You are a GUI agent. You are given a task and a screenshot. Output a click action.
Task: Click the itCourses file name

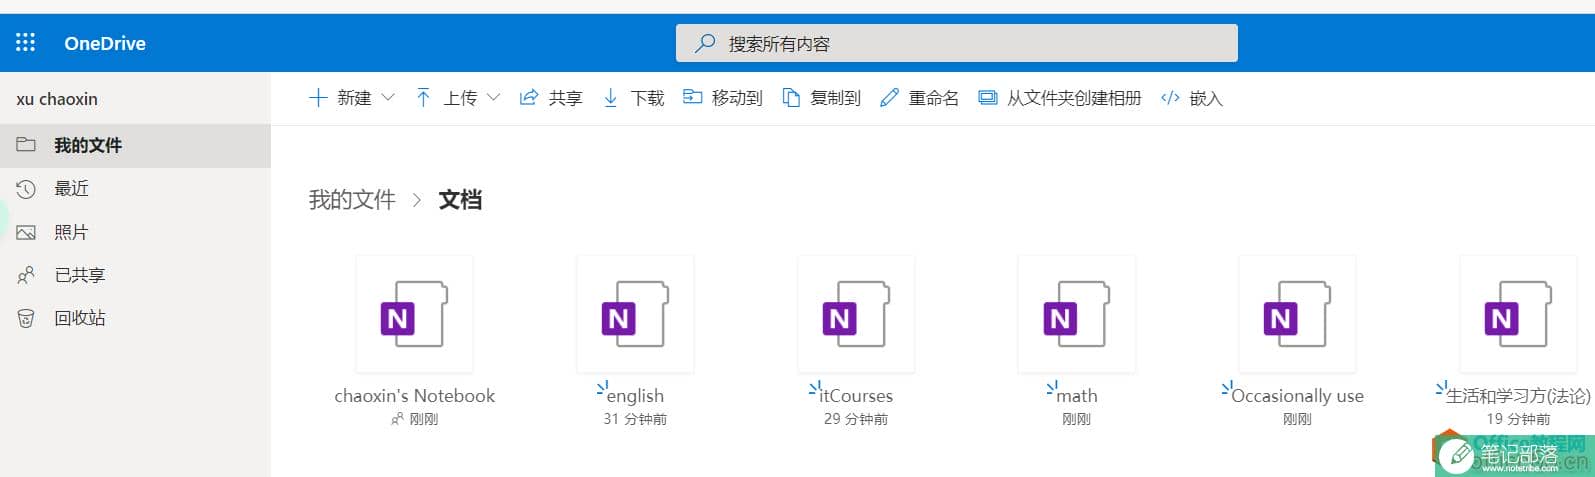tap(856, 396)
